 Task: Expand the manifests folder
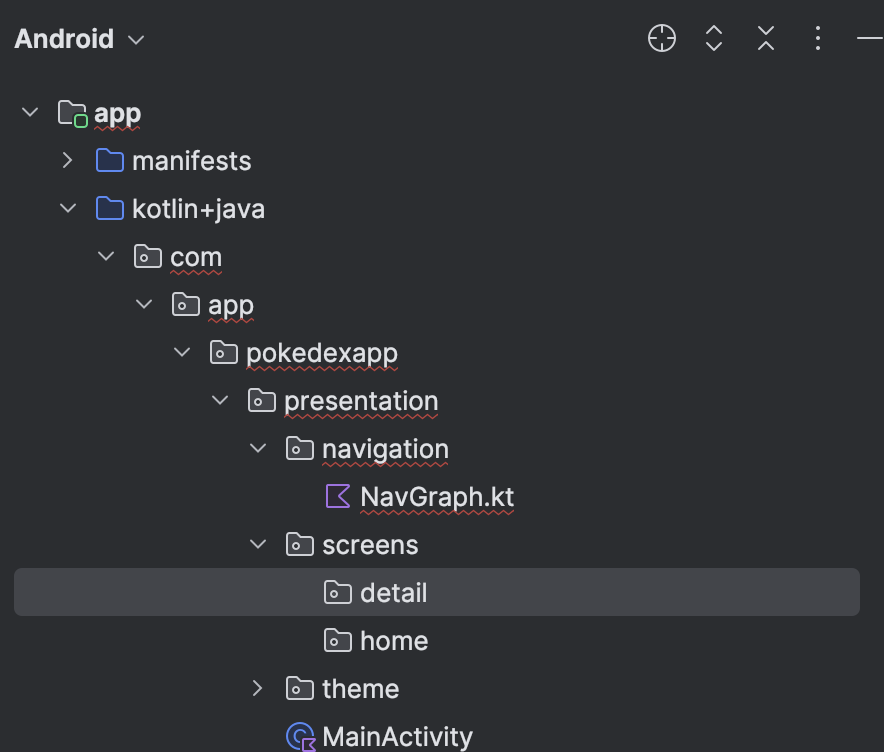[68, 160]
